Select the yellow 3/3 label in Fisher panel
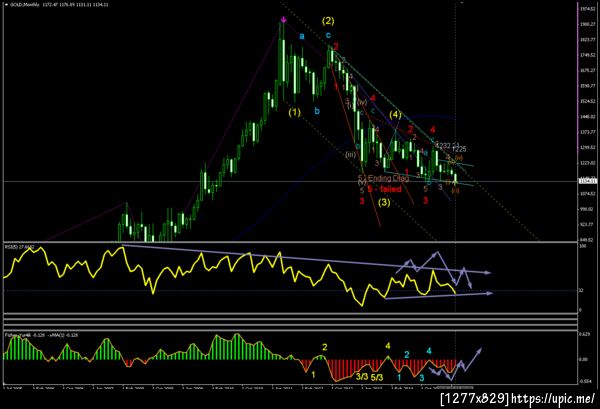The width and height of the screenshot is (600, 409). tap(362, 377)
